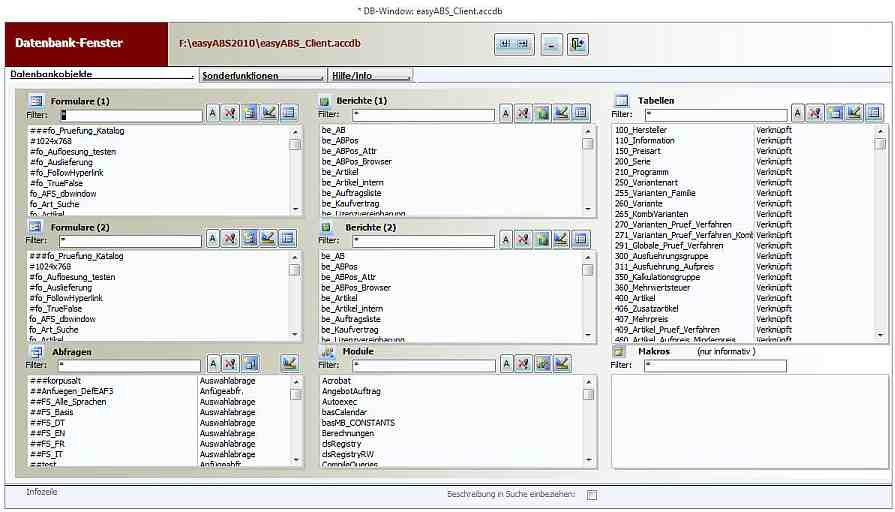
Task: Click the 'A' button in Module panel
Action: (506, 364)
